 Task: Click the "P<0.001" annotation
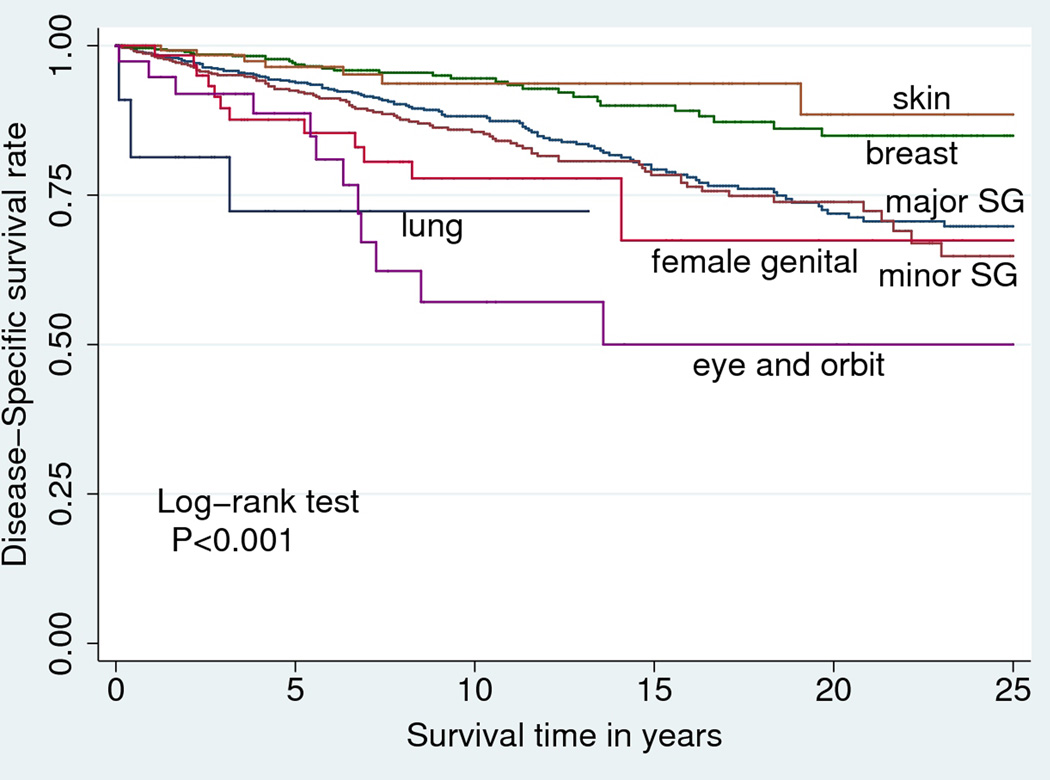[231, 541]
